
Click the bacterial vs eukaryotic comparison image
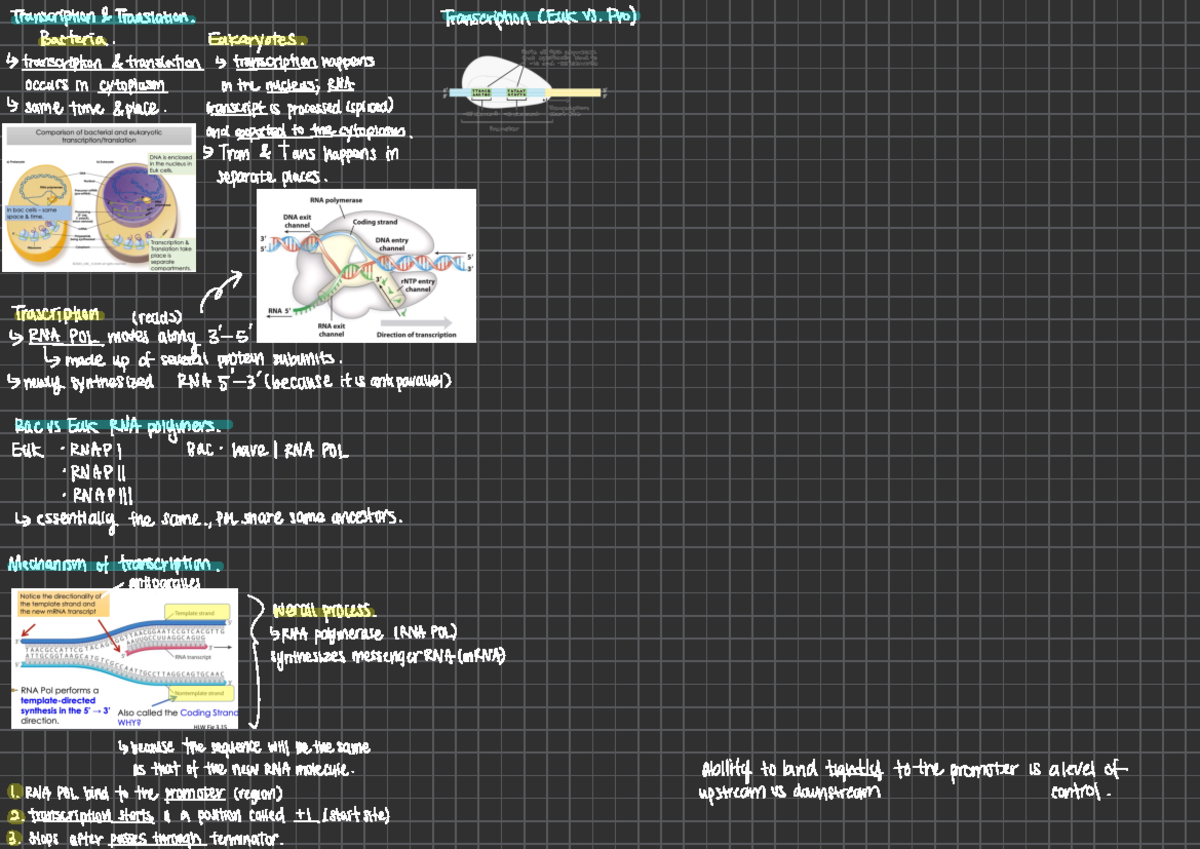tap(100, 198)
